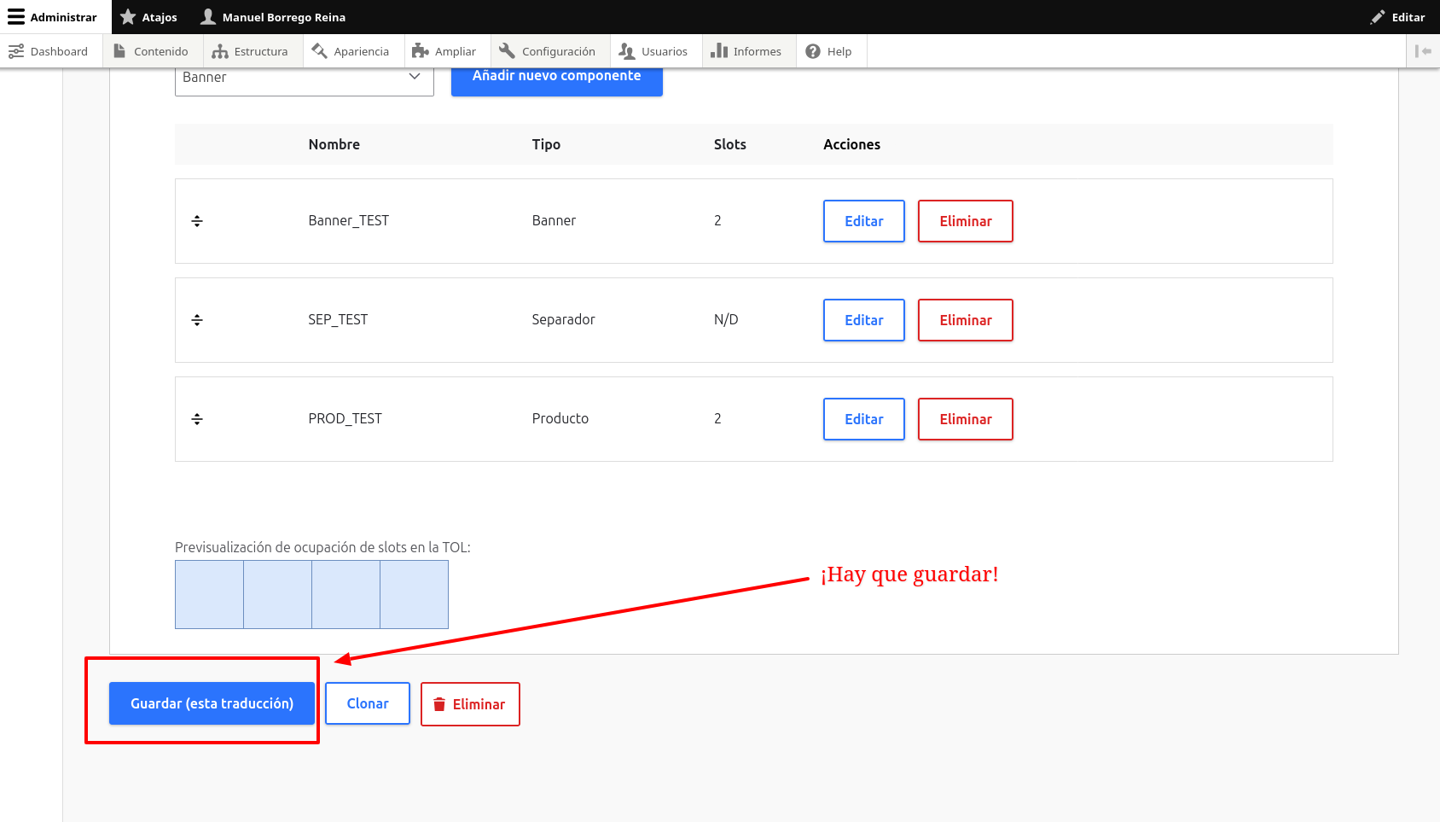The height and width of the screenshot is (822, 1440).
Task: Click the drag handle of Banner_TEST row
Action: tap(197, 221)
